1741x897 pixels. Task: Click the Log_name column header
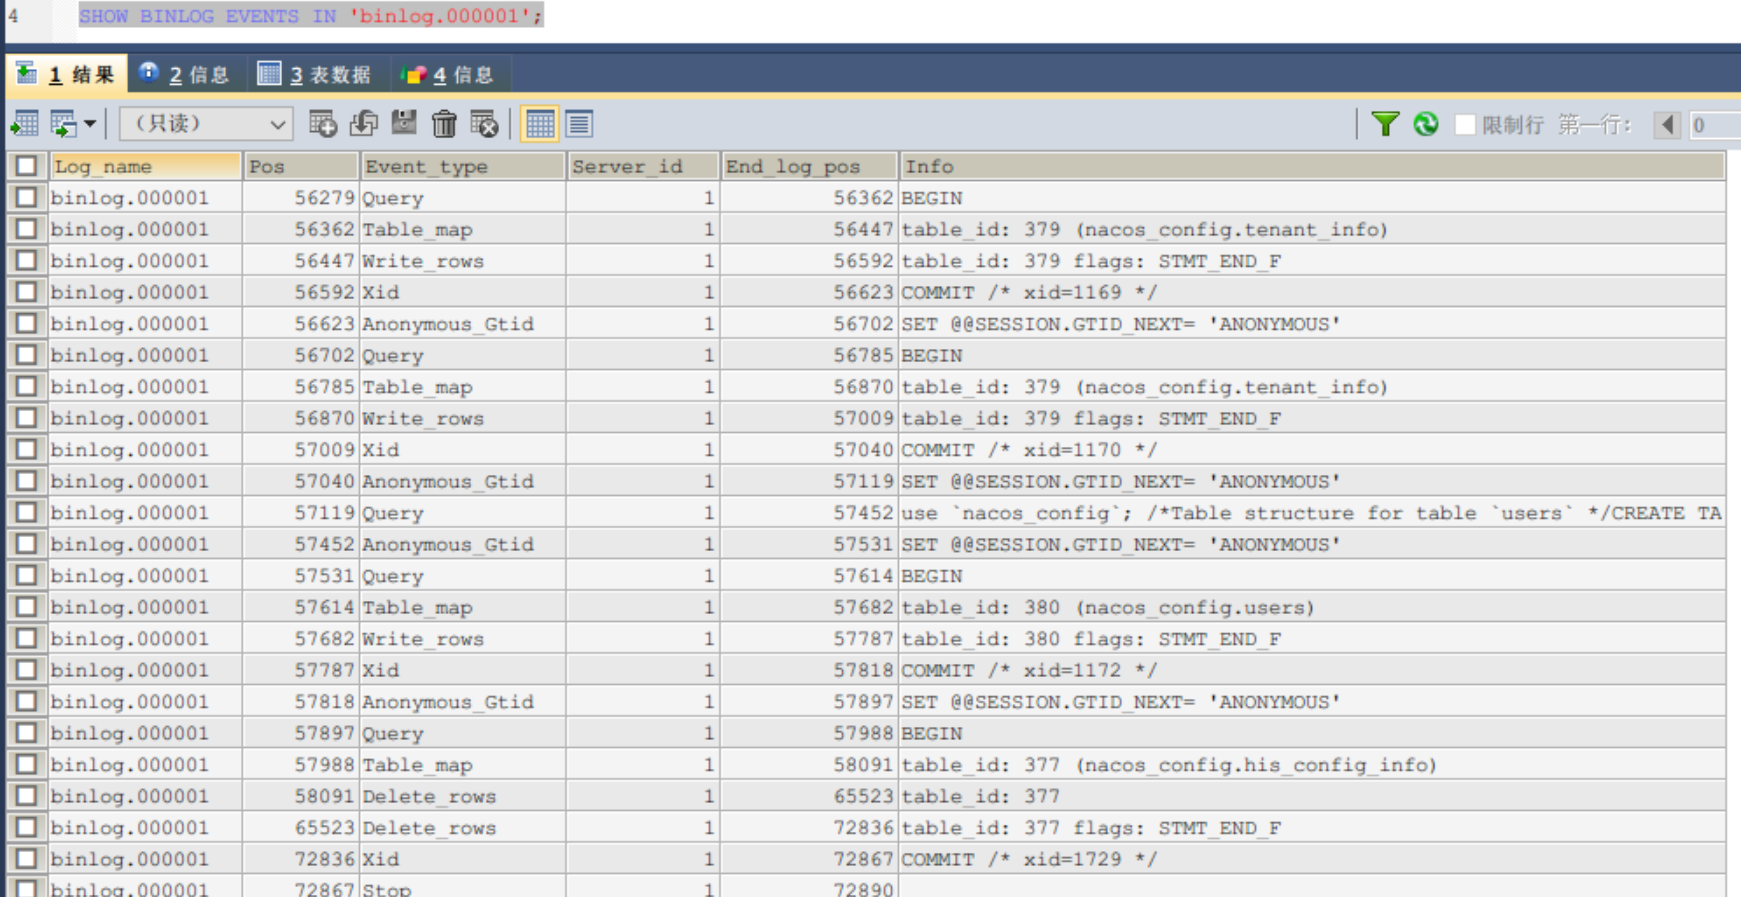(x=145, y=166)
